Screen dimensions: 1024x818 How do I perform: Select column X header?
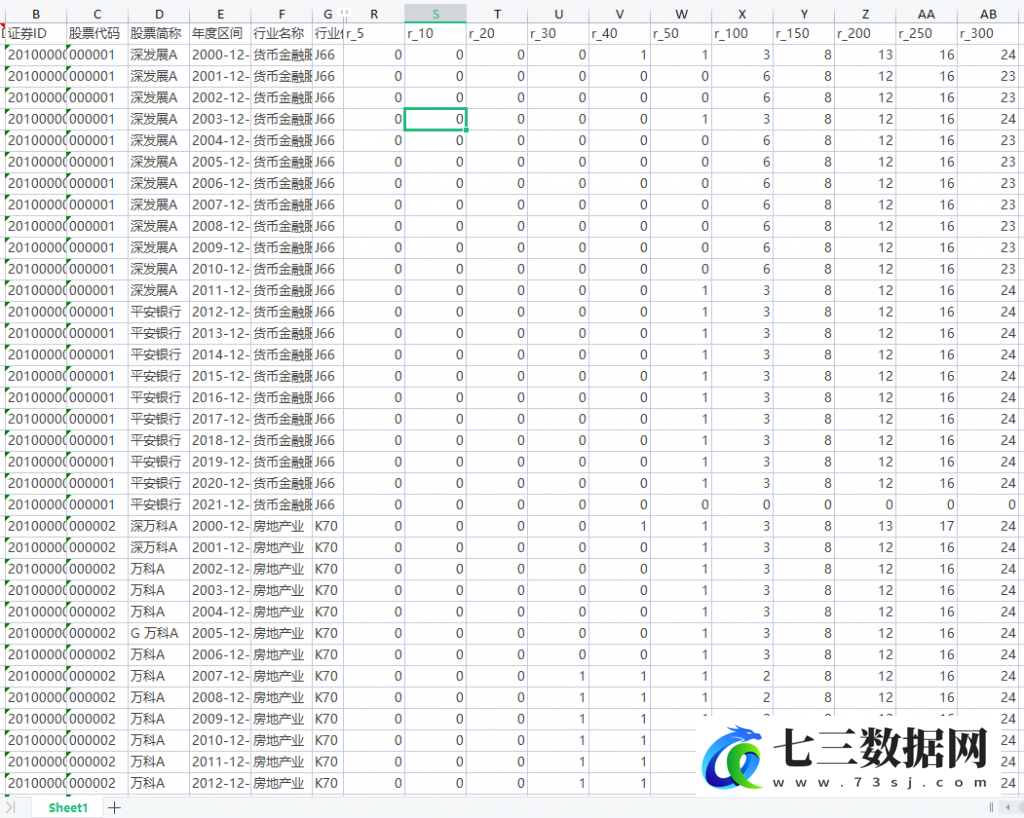(x=743, y=14)
